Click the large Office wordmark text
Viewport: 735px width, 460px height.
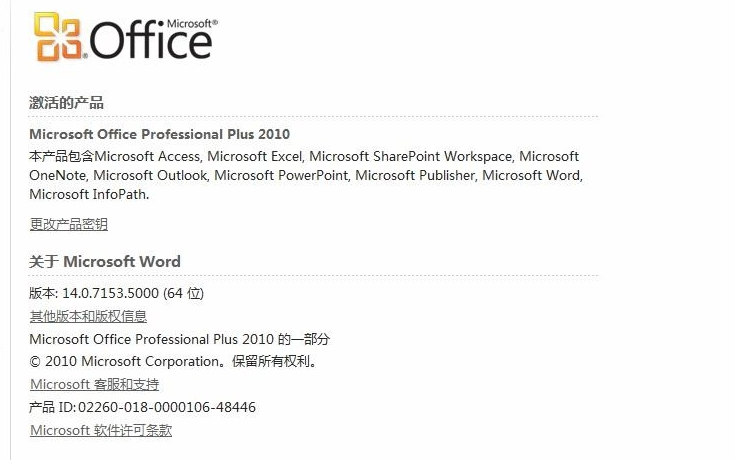tap(152, 41)
